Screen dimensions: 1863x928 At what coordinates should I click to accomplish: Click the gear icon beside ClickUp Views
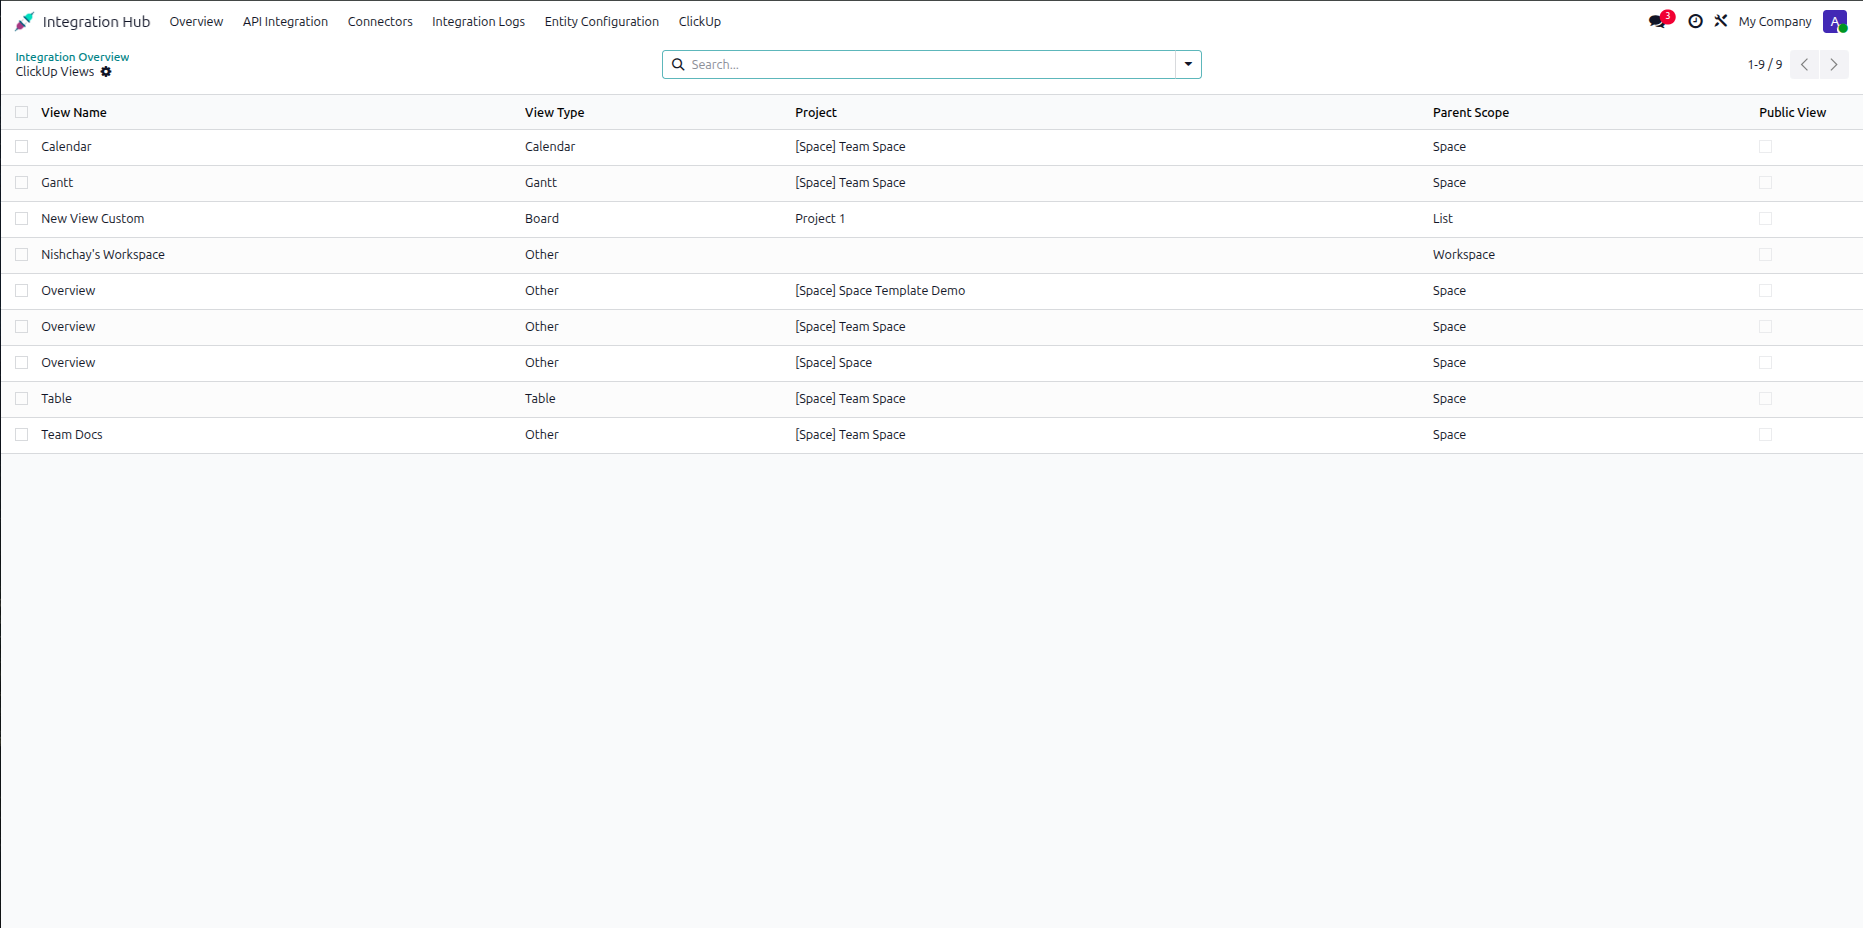106,72
